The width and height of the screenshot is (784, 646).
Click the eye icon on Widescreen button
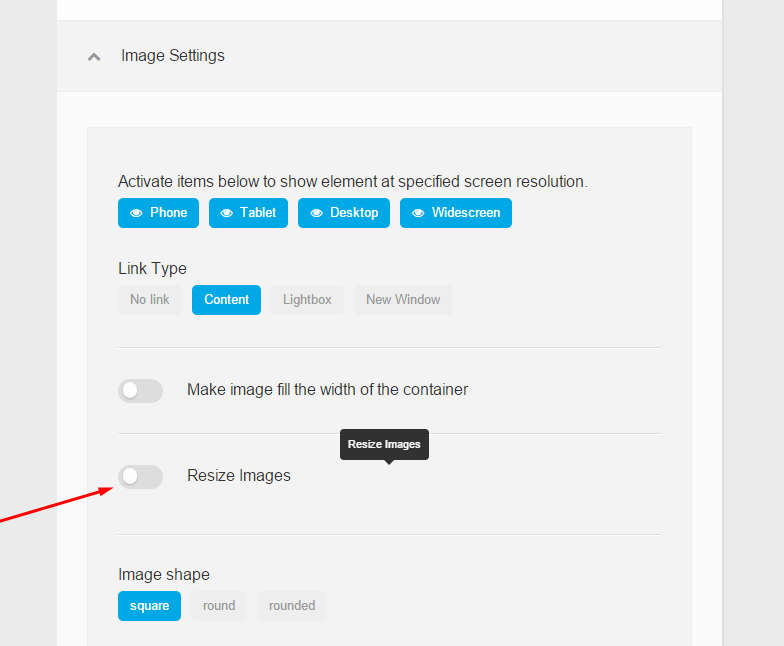click(x=418, y=213)
